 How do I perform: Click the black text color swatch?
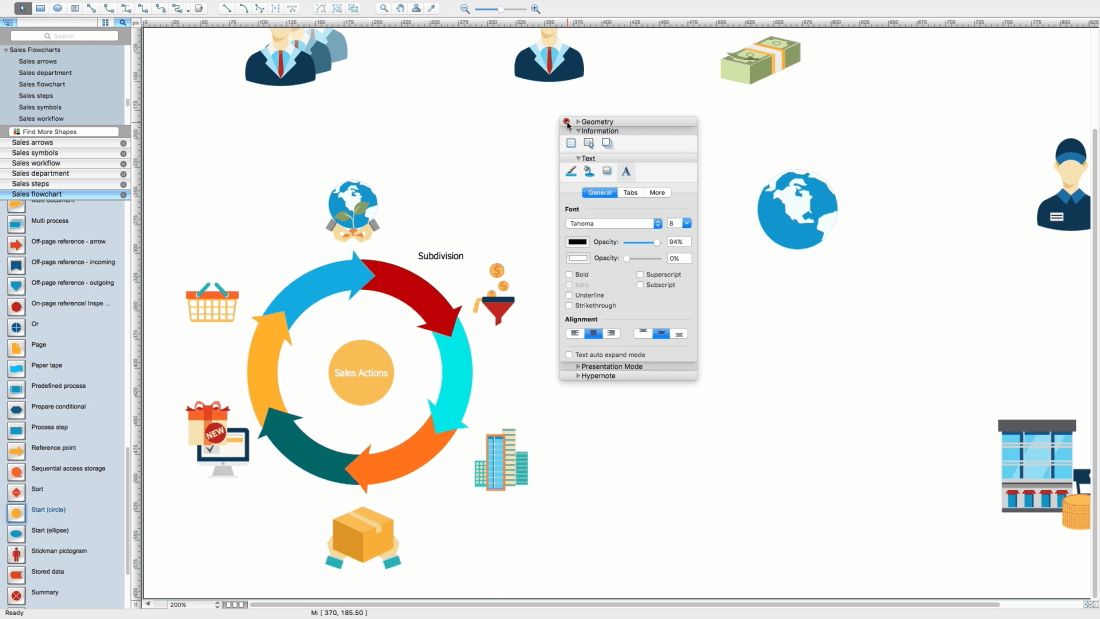coord(577,242)
